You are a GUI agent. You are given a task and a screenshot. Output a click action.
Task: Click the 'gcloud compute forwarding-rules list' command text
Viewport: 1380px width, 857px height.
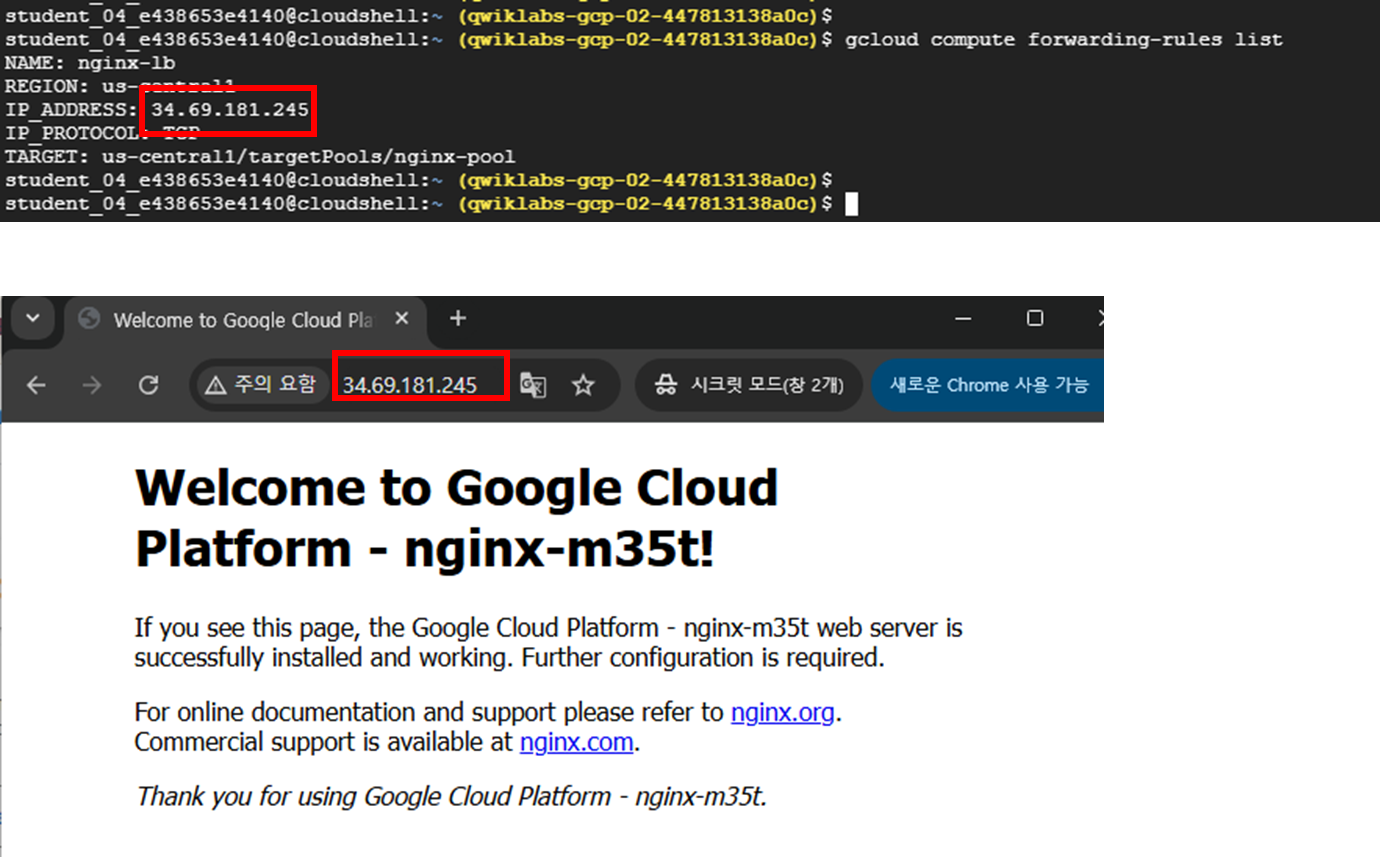point(1063,40)
